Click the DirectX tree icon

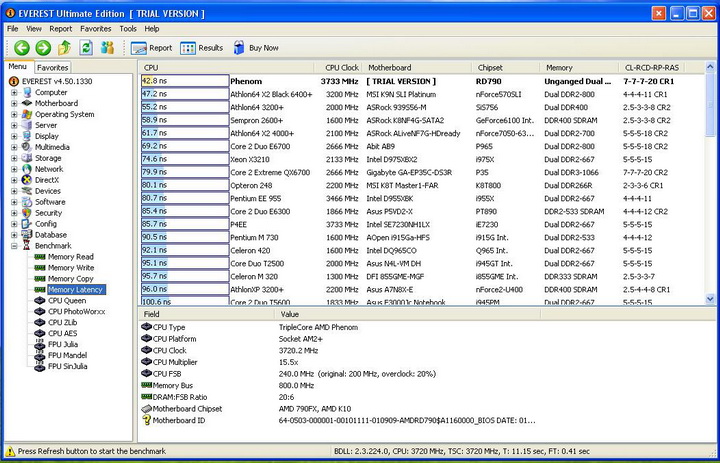pos(27,180)
